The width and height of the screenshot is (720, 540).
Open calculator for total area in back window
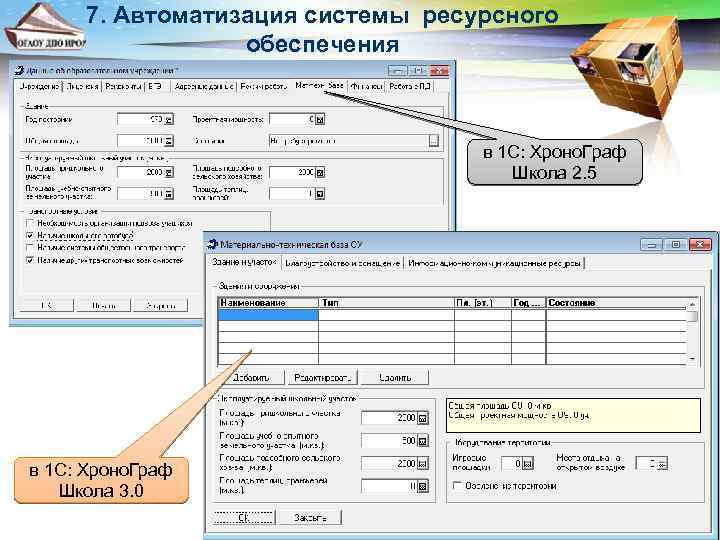pyautogui.click(x=169, y=141)
